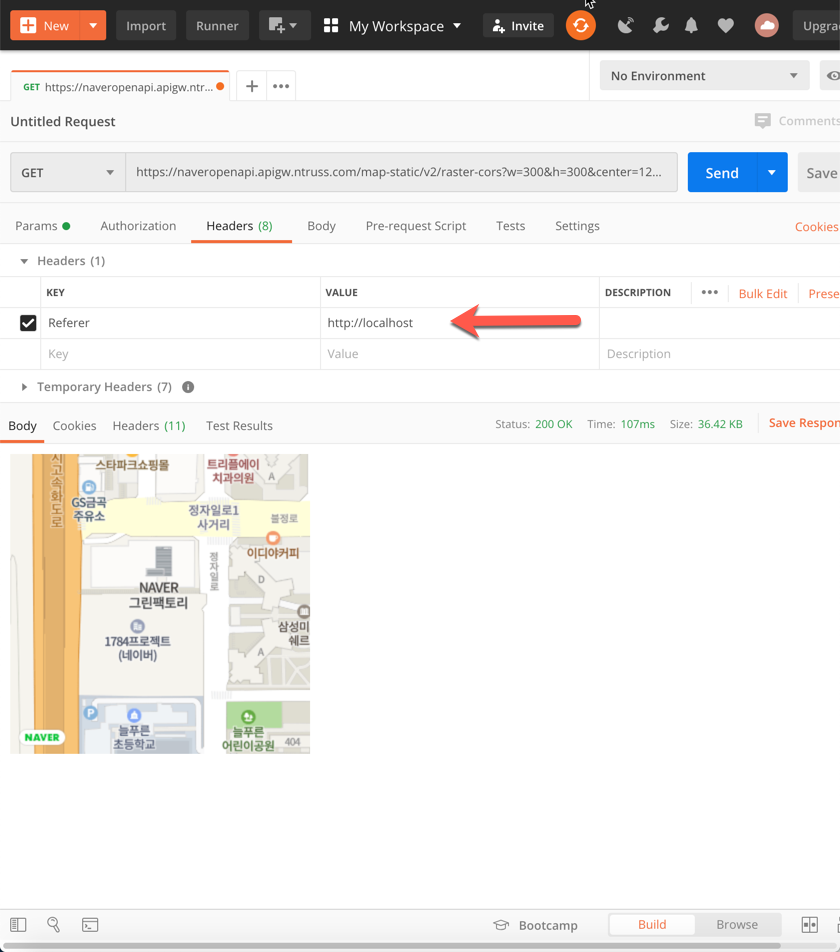Open the Send options dropdown arrow

click(772, 172)
